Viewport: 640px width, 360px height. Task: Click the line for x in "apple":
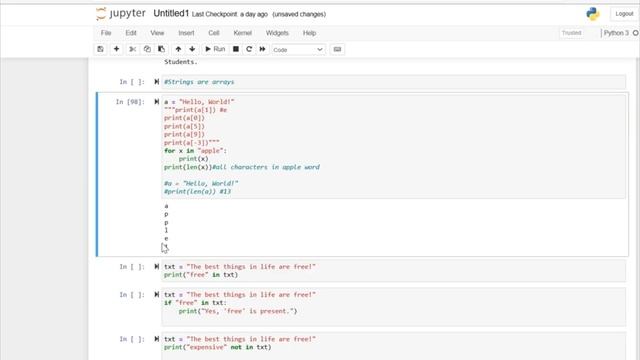click(x=195, y=151)
